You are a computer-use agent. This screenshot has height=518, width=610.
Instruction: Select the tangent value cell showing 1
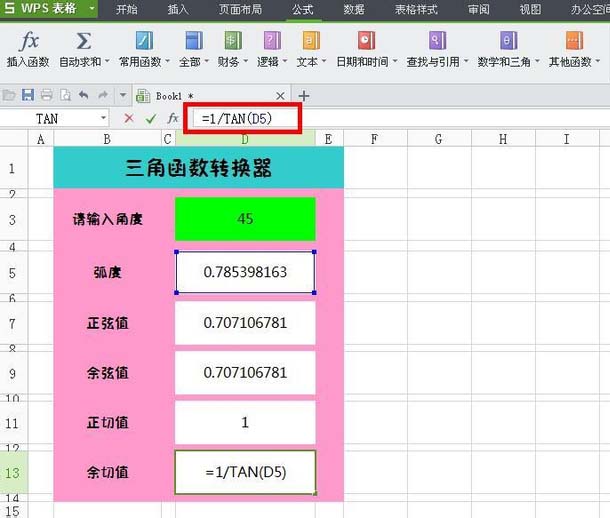pyautogui.click(x=245, y=423)
